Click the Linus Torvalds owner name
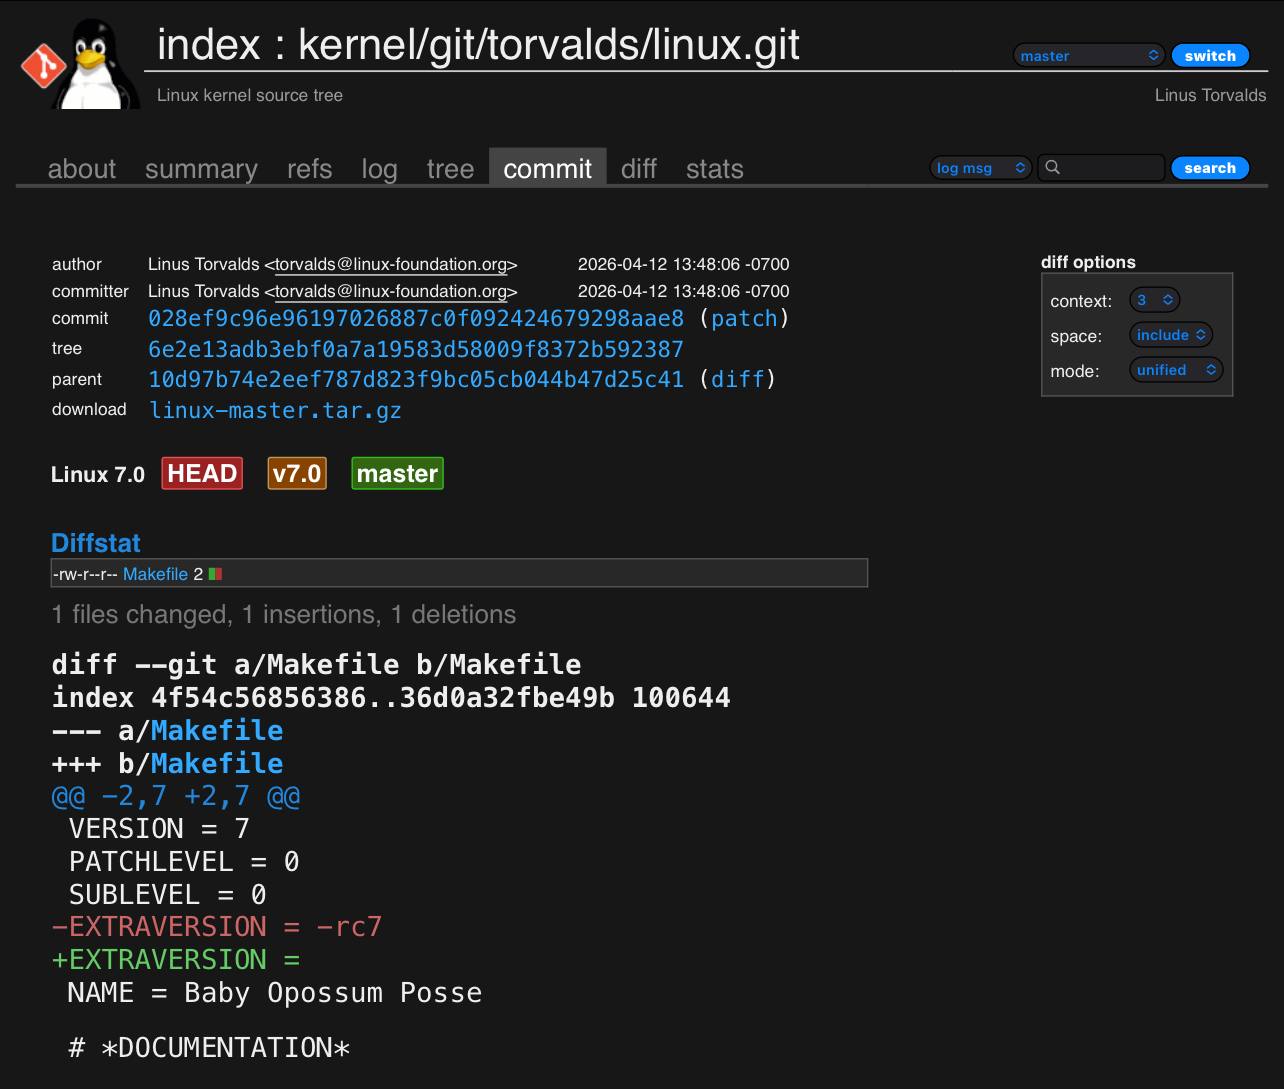This screenshot has height=1089, width=1284. pos(1210,96)
